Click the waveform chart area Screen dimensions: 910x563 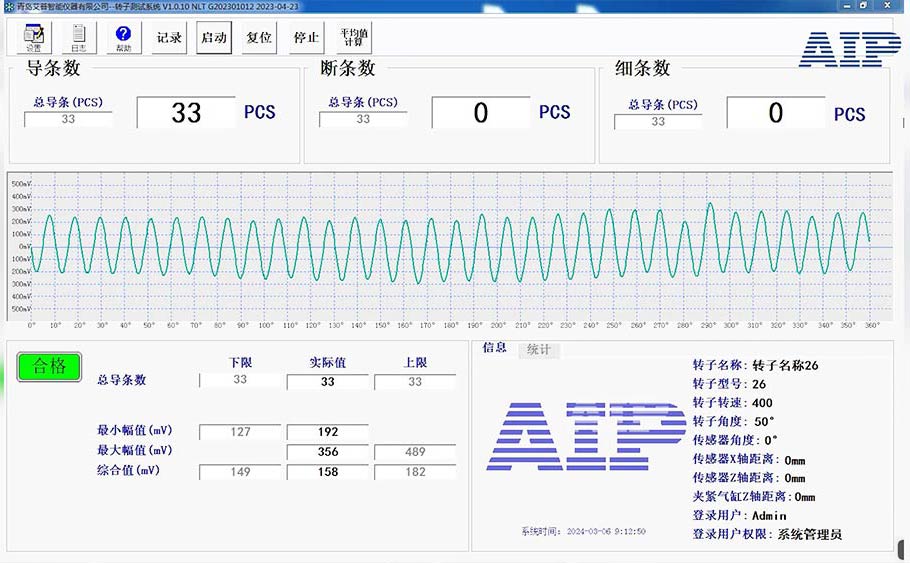coord(450,246)
